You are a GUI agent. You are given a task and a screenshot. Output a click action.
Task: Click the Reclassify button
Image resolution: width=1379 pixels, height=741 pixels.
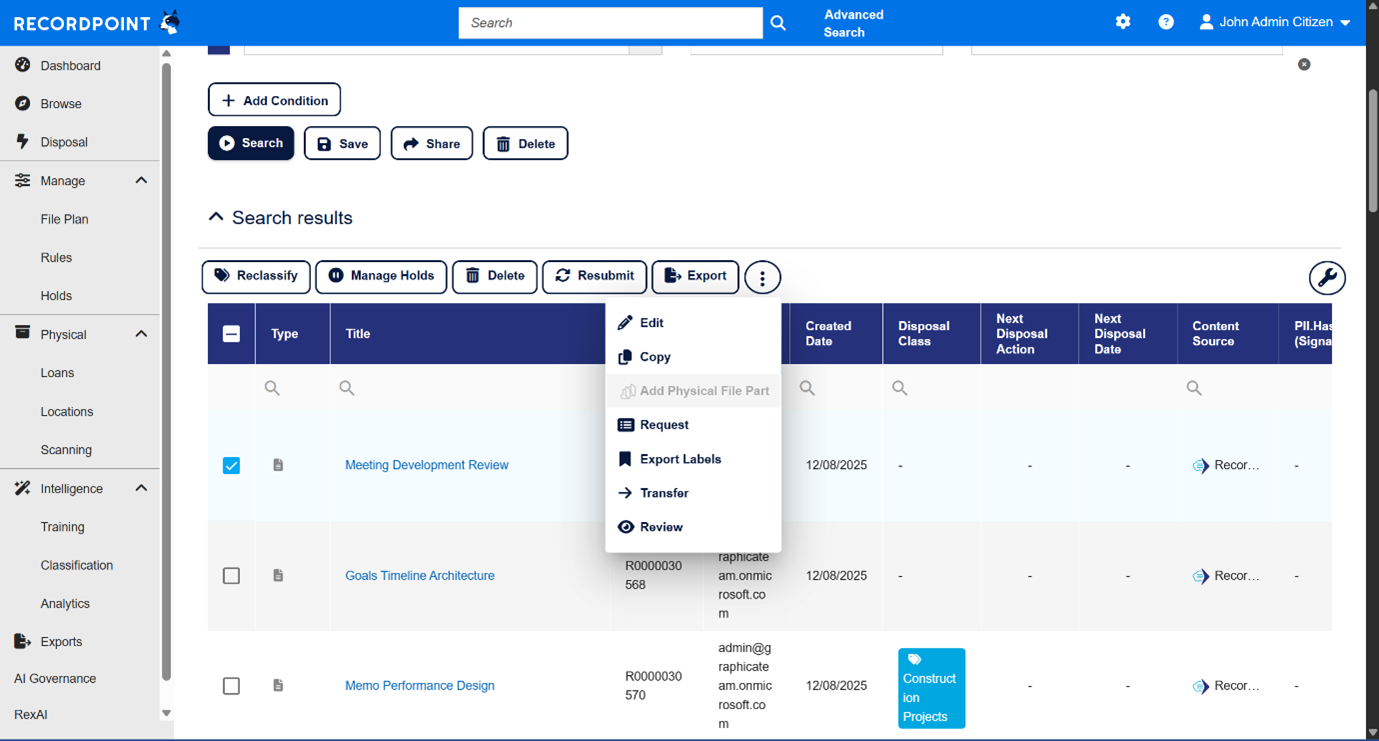tap(256, 276)
